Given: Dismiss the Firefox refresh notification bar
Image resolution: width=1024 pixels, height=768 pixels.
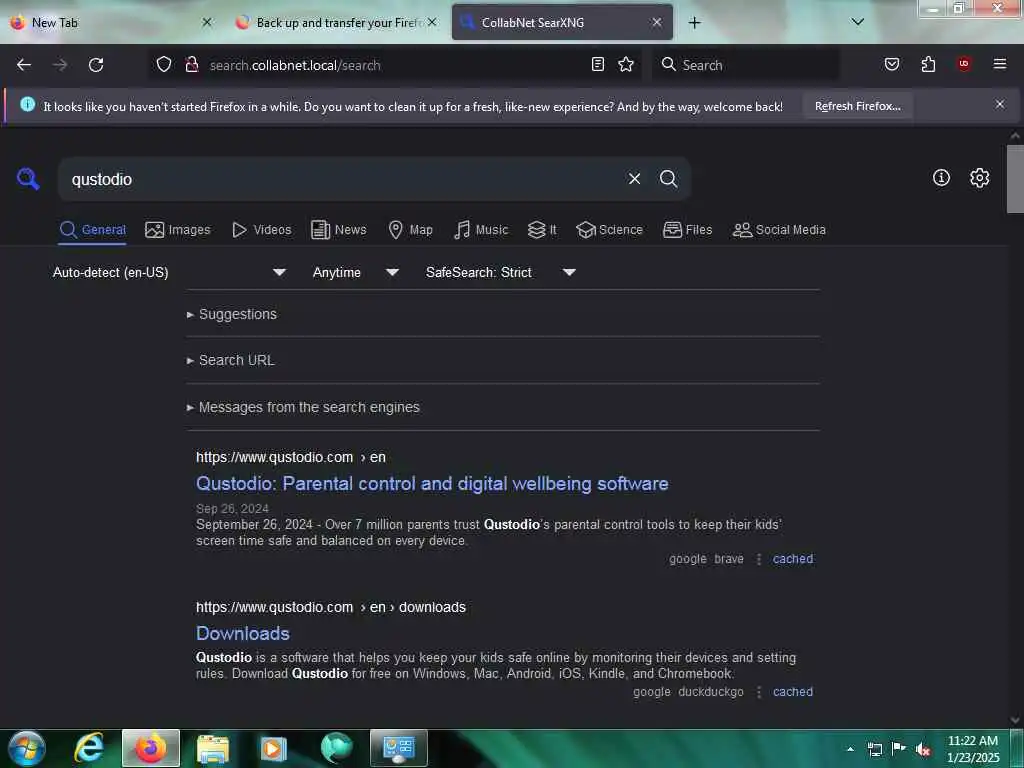Looking at the screenshot, I should click(1000, 104).
